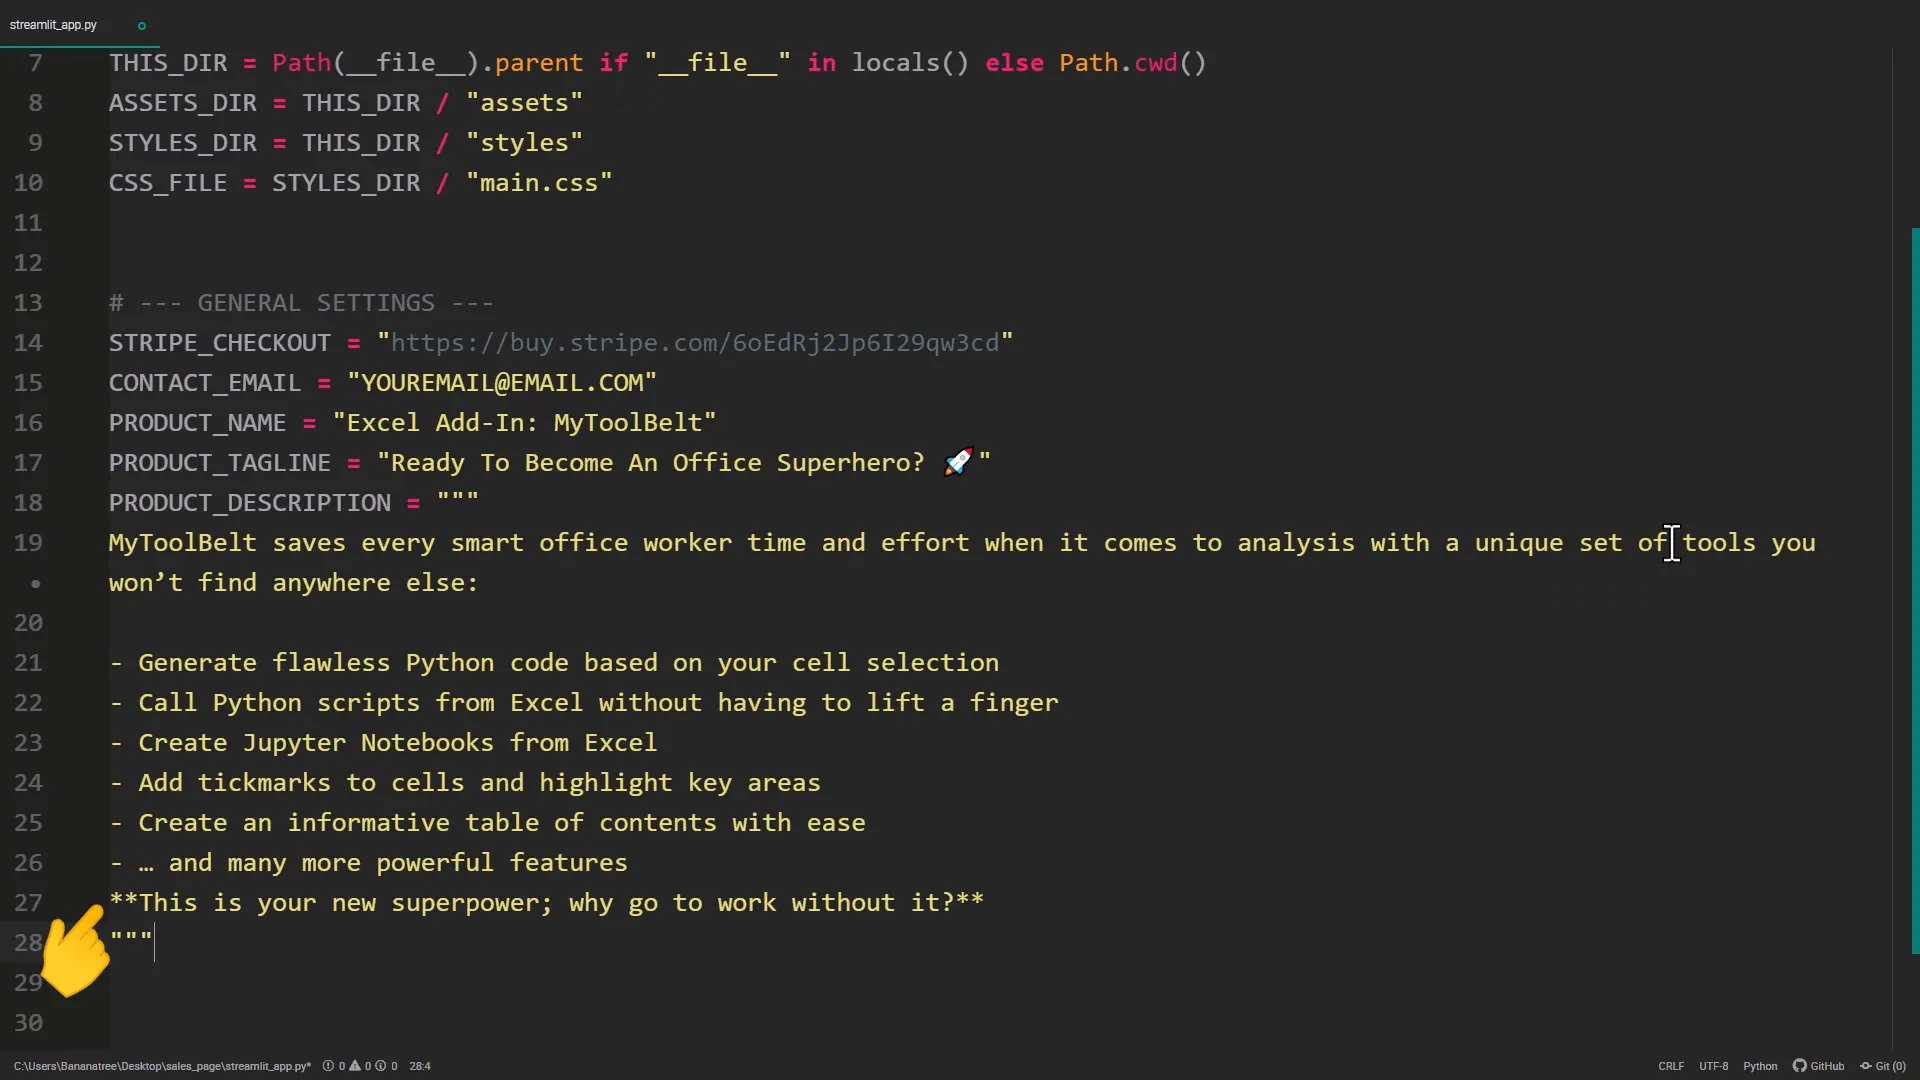Click the vertical scrollbar thumb
This screenshot has width=1920, height=1080.
[x=1915, y=590]
